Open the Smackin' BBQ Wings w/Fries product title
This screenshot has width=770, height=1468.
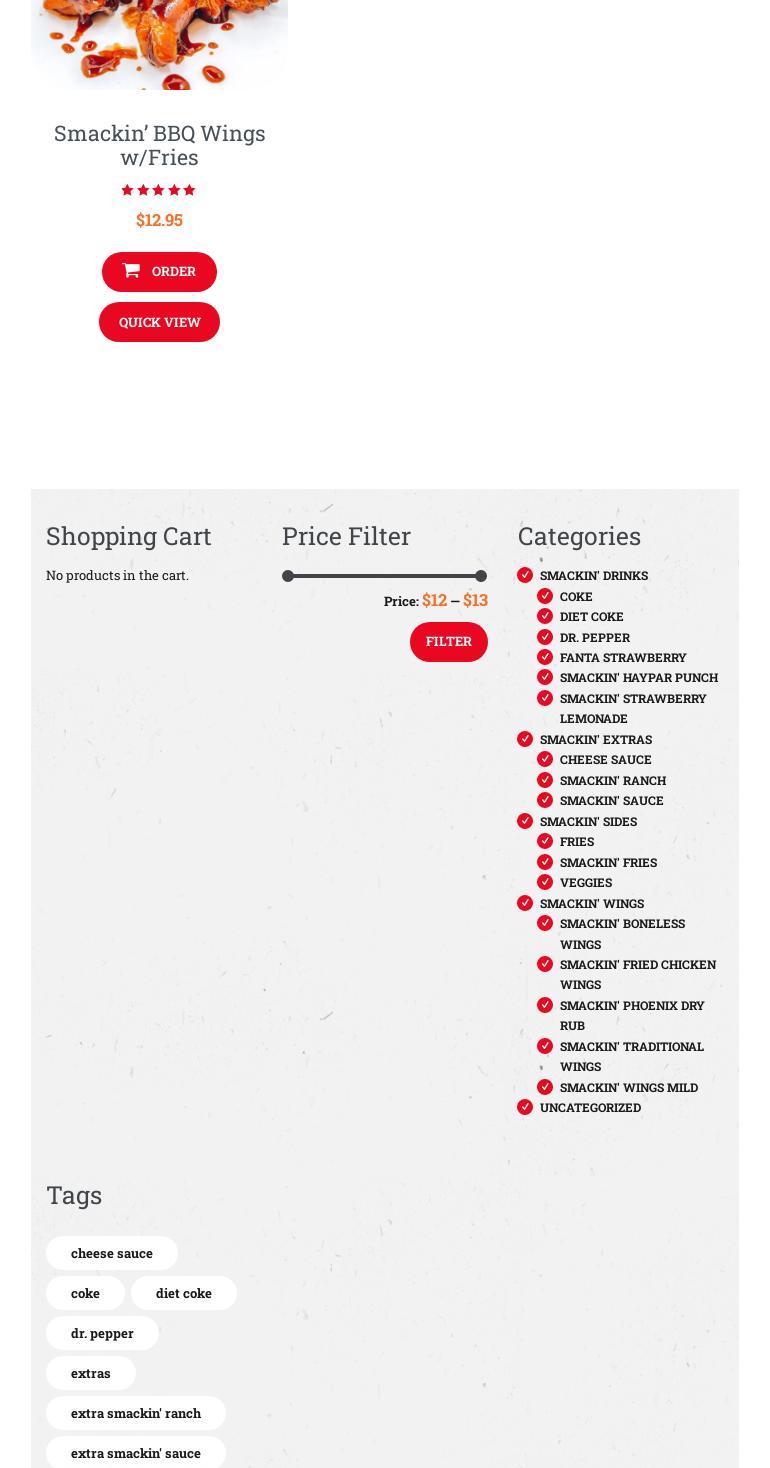[x=159, y=145]
